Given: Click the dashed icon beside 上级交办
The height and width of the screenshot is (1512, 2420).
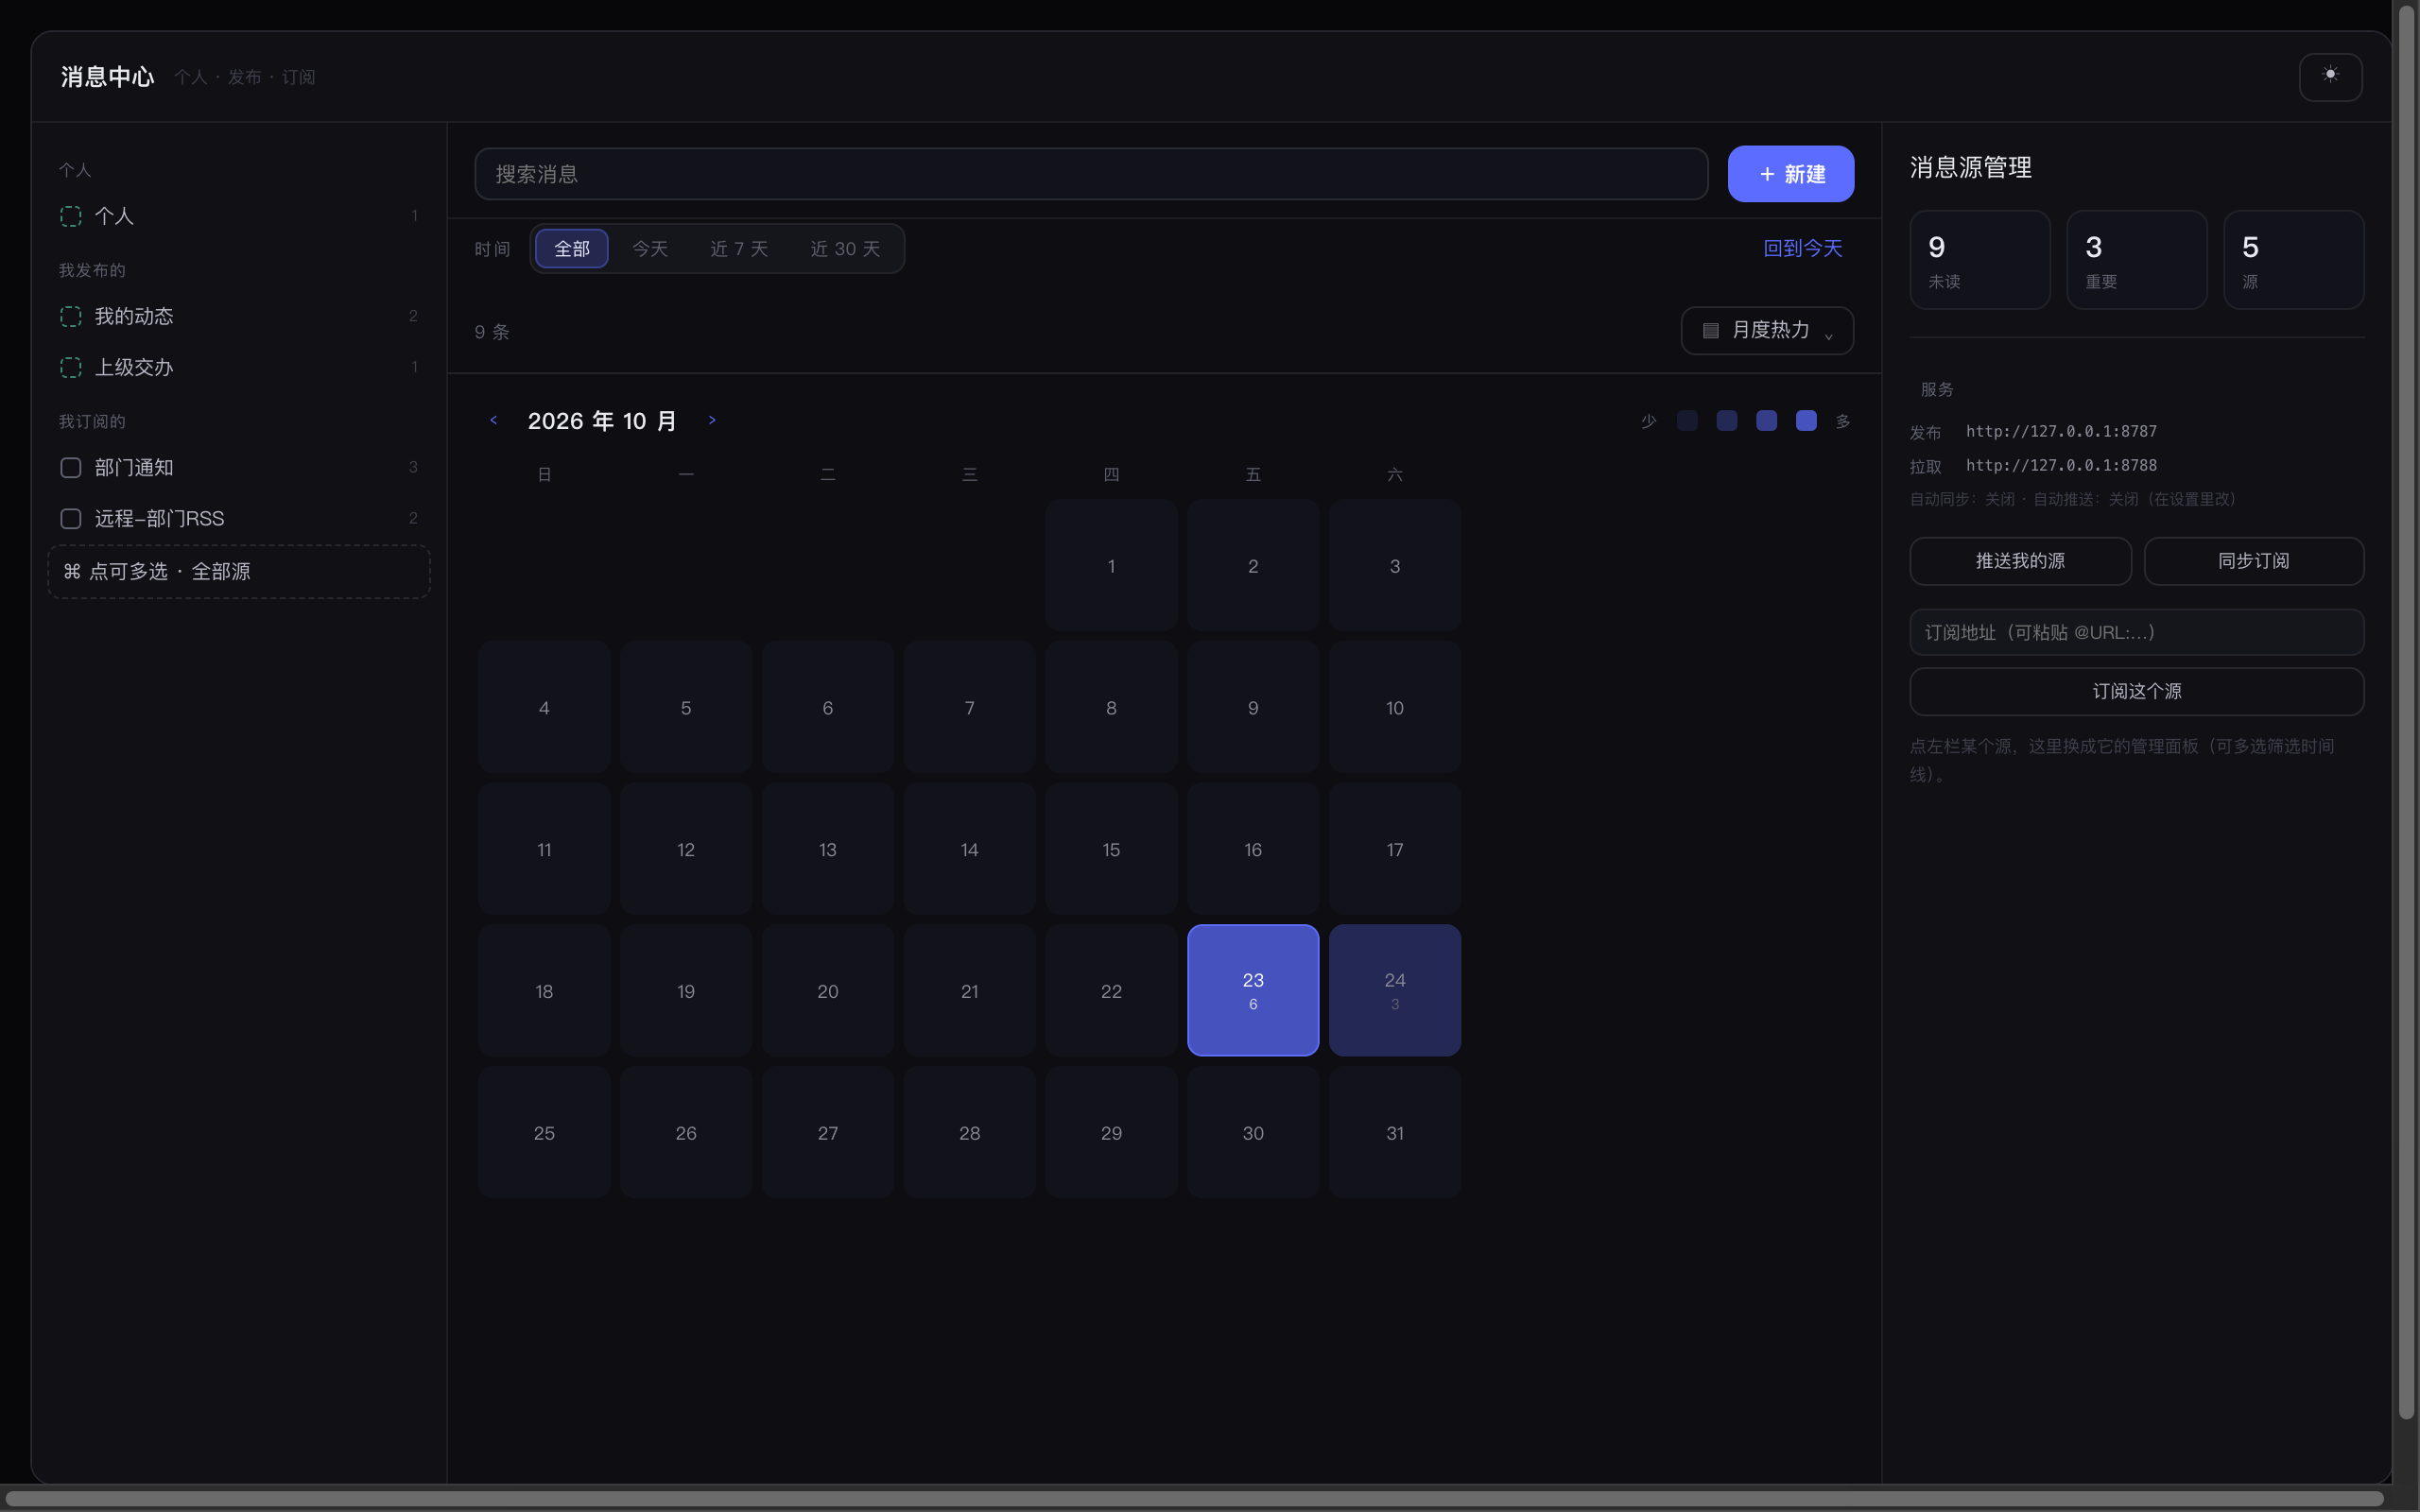Looking at the screenshot, I should click(x=71, y=367).
